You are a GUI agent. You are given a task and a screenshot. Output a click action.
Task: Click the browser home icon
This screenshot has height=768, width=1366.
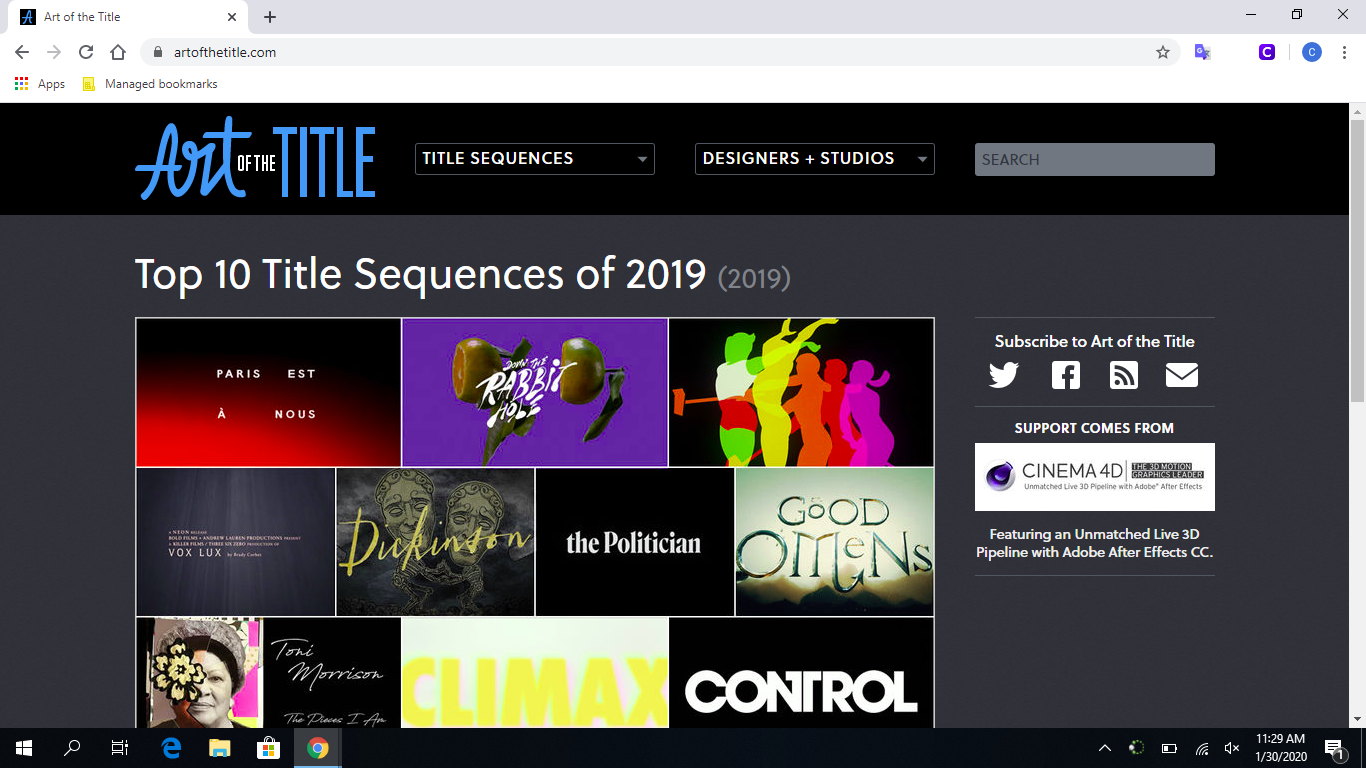(x=118, y=52)
